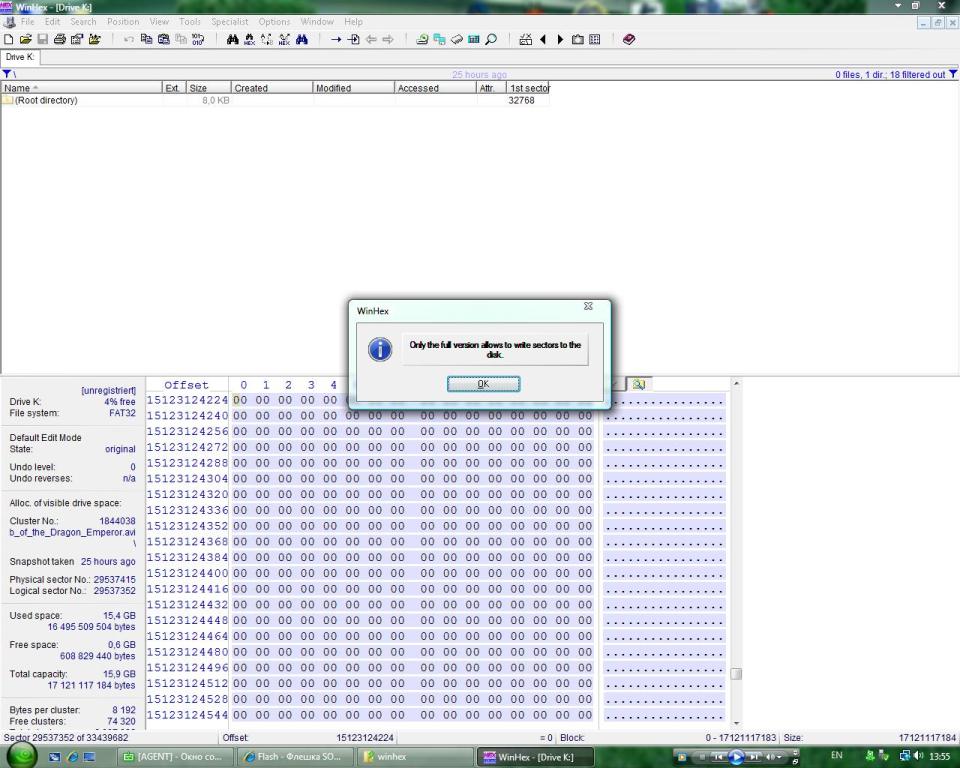Select the Drive K: tab
The height and width of the screenshot is (768, 960).
[x=20, y=57]
